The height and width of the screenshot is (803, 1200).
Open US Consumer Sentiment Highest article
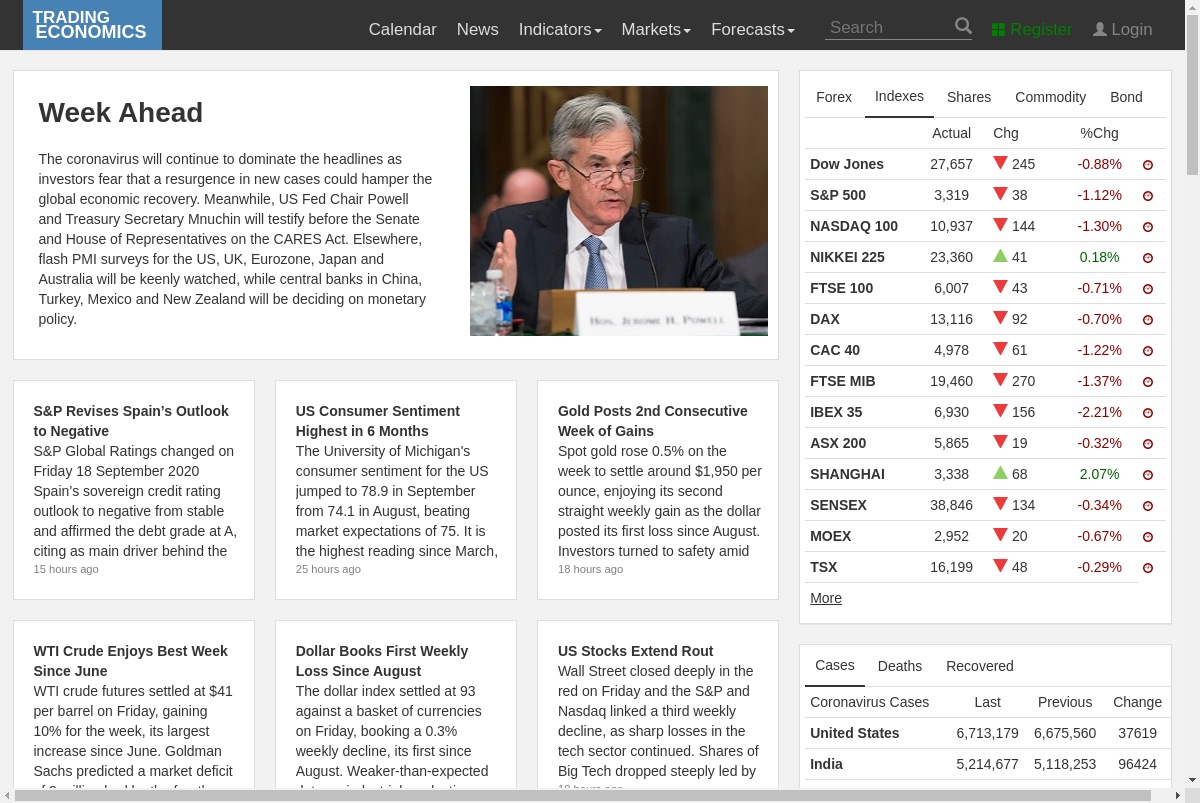click(378, 421)
